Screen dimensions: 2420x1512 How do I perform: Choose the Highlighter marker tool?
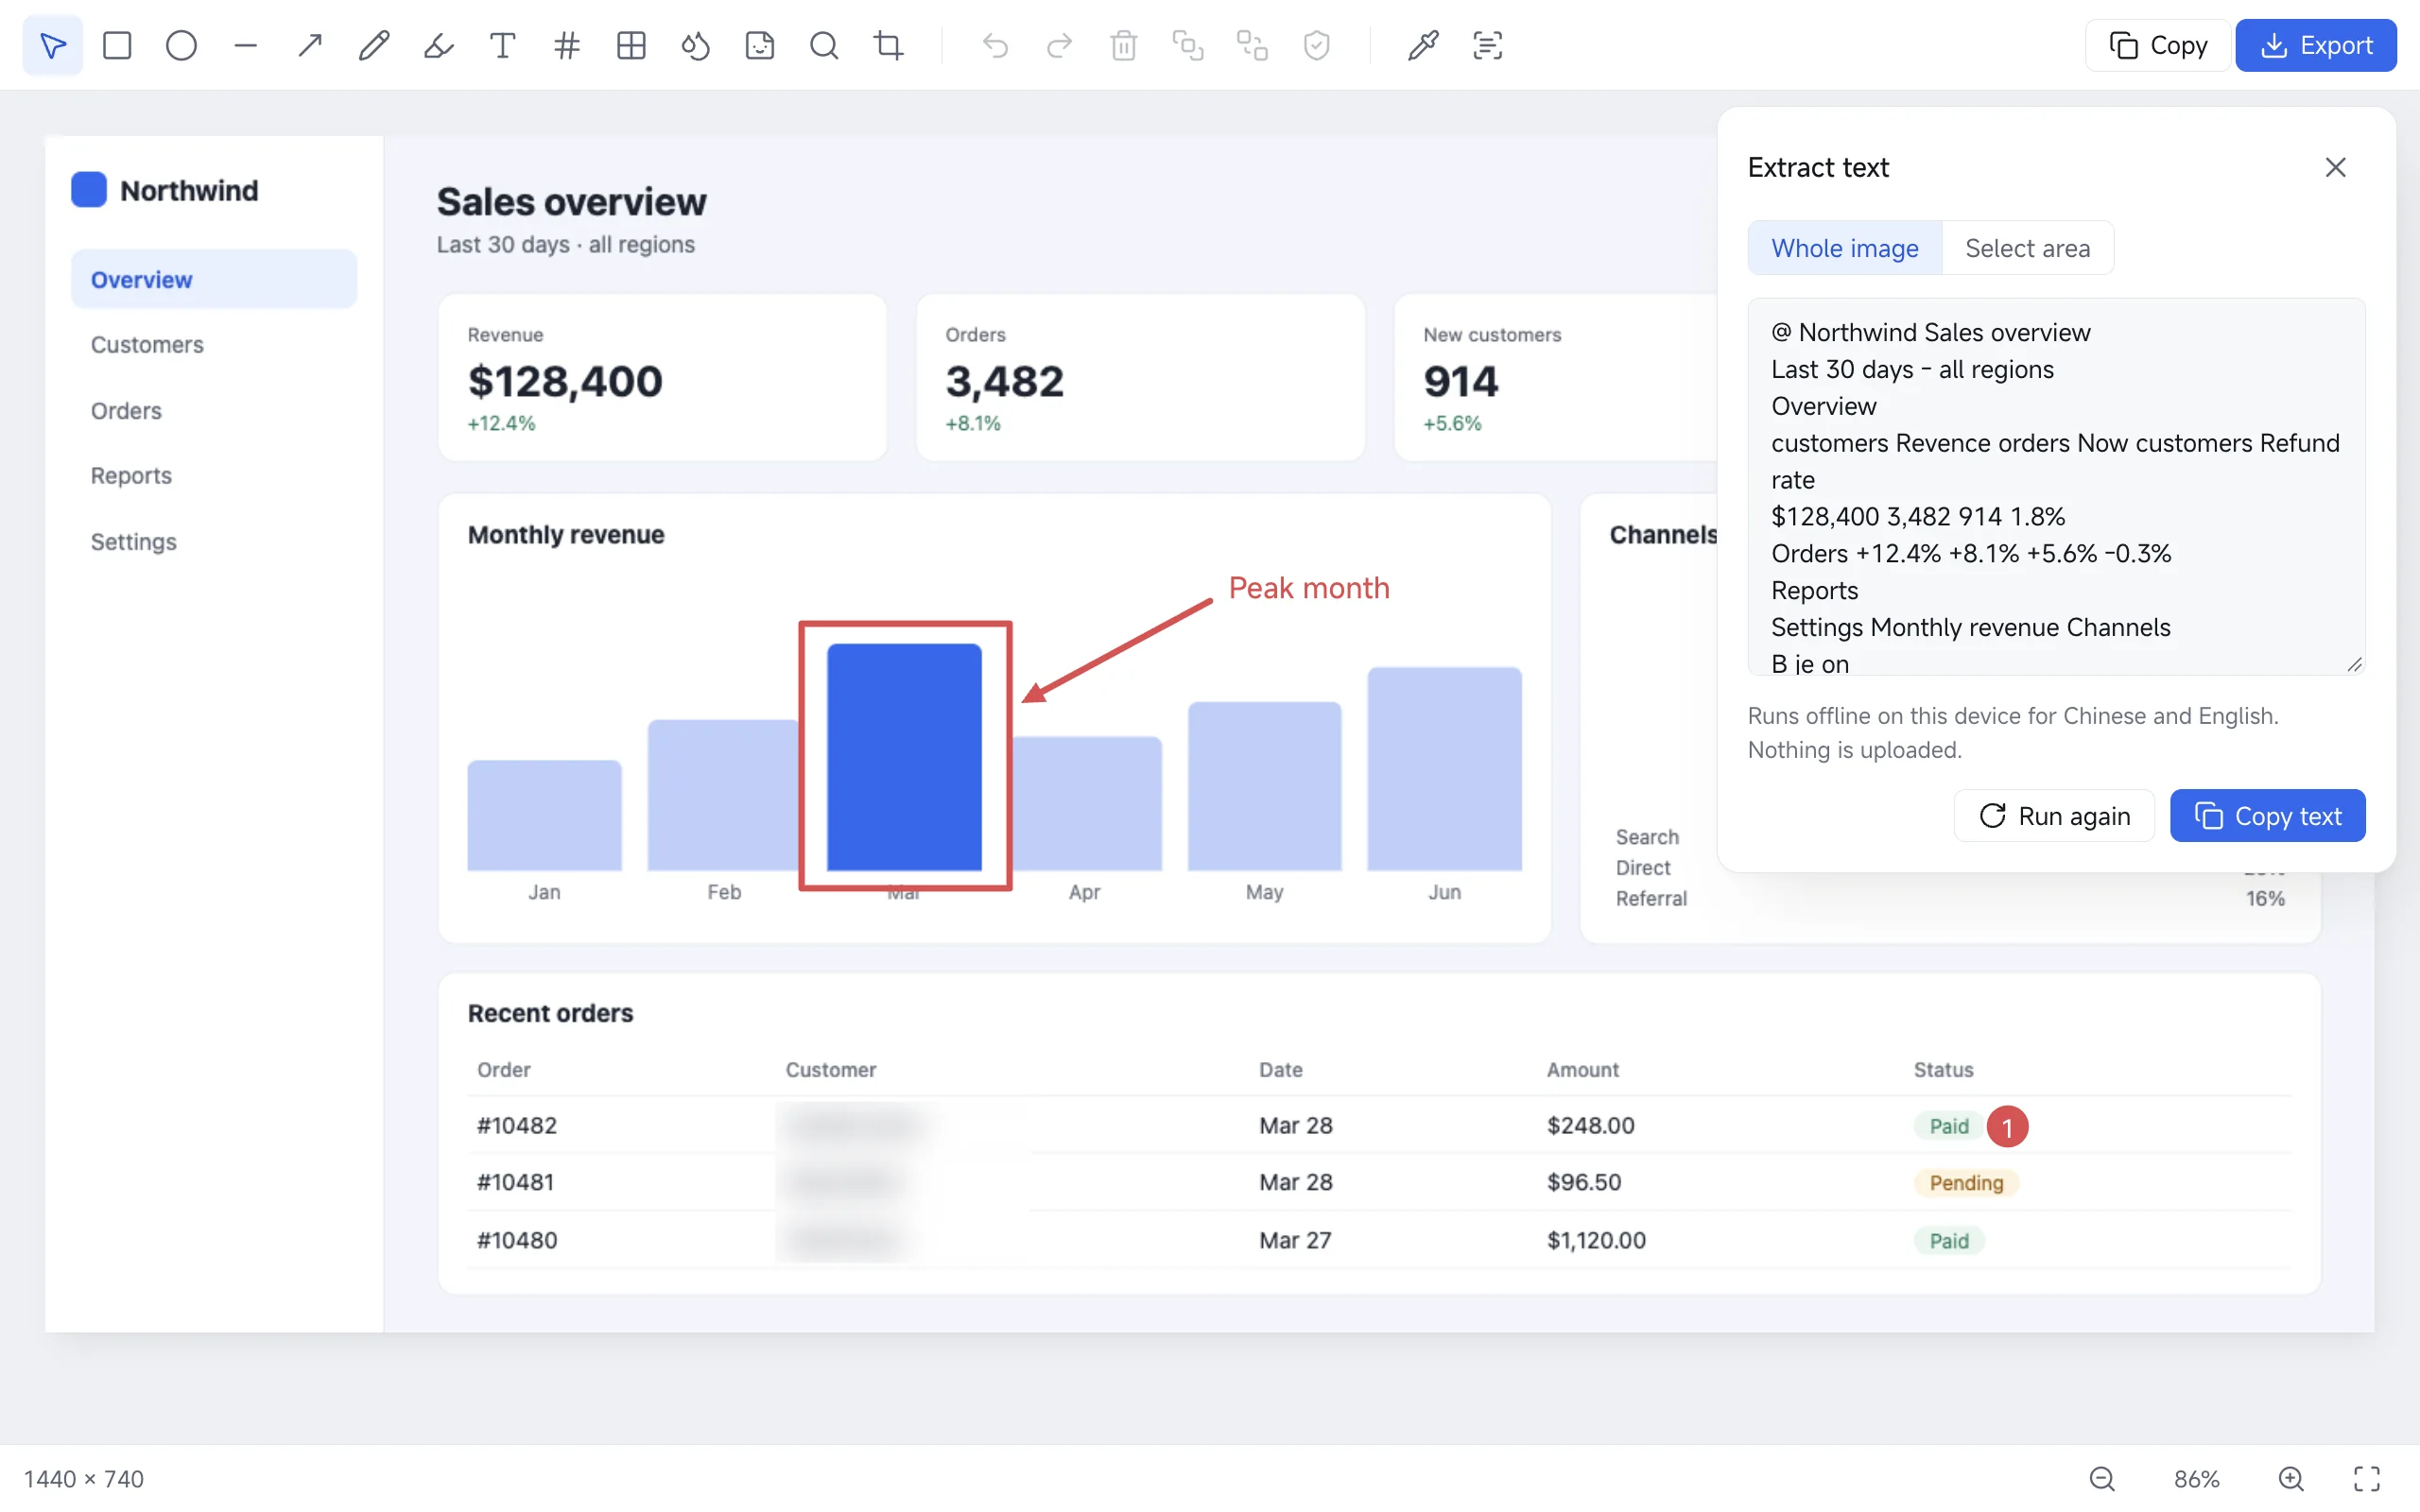point(438,45)
